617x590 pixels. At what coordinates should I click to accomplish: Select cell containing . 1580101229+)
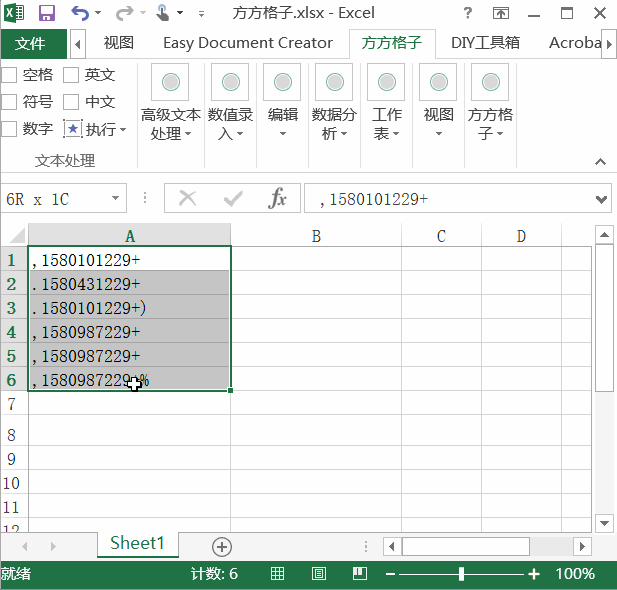(129, 307)
